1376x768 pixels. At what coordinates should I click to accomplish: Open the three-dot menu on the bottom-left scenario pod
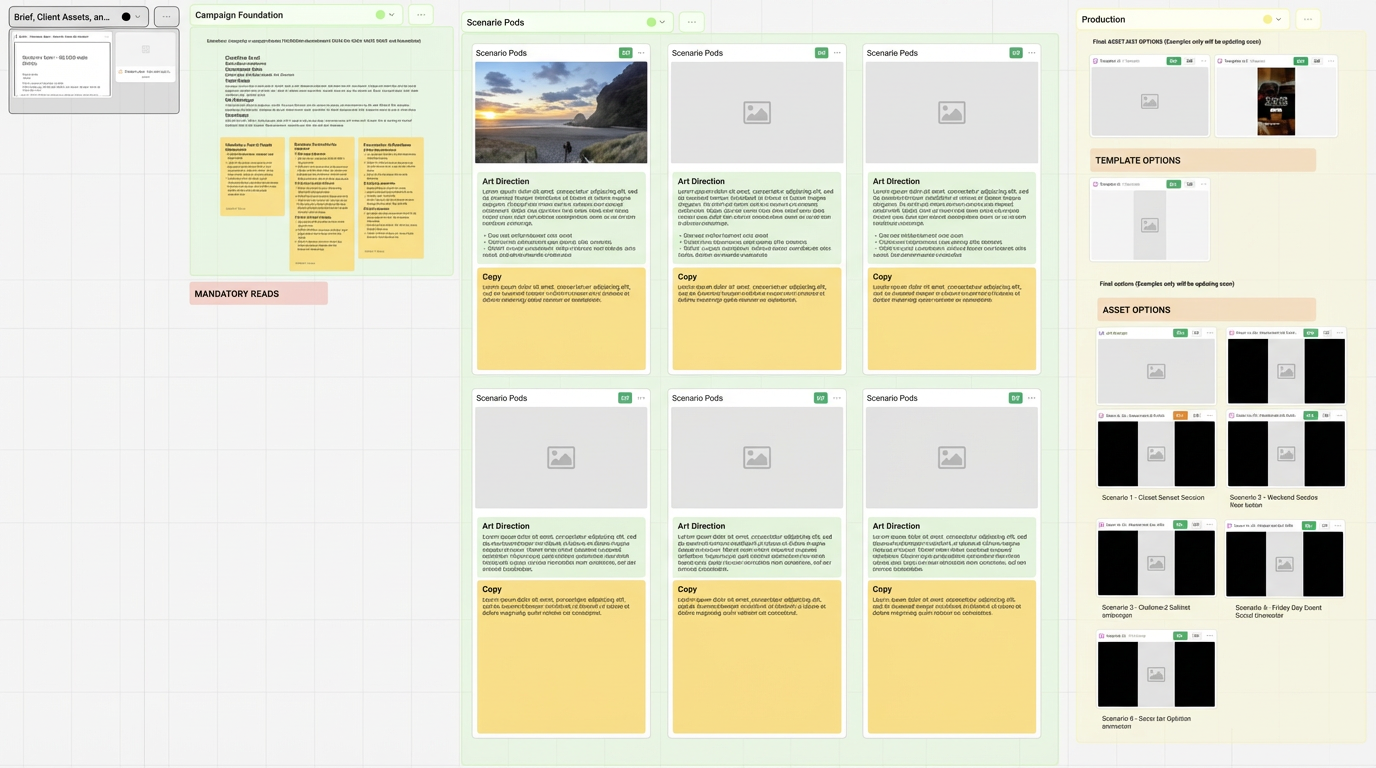642,398
